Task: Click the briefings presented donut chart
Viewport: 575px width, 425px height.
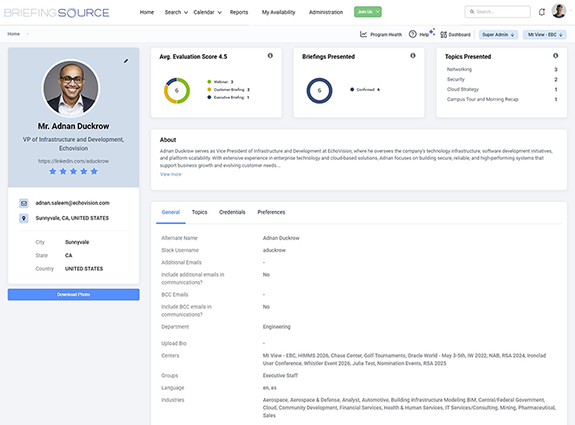Action: [319, 91]
